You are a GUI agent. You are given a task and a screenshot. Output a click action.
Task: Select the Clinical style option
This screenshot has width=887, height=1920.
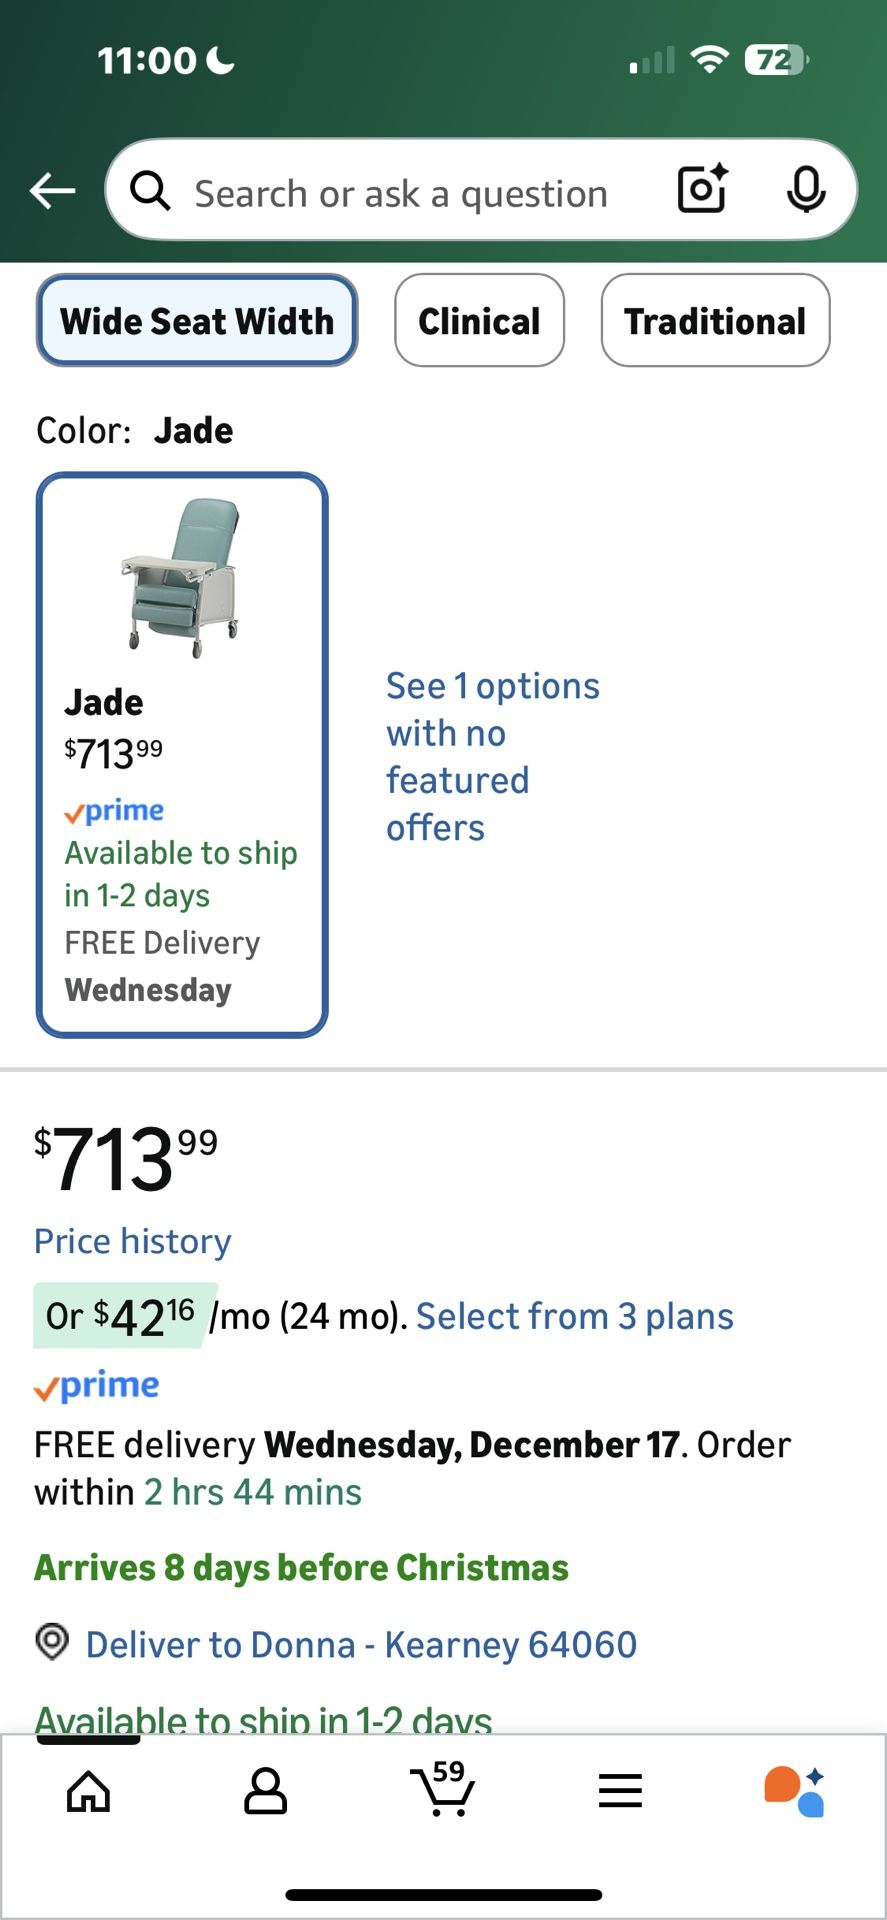click(x=479, y=321)
